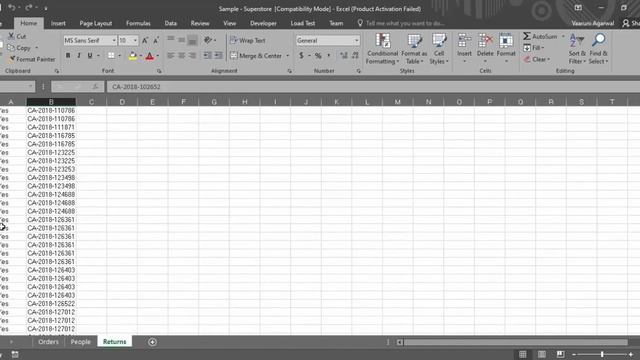The image size is (640, 360).
Task: Open the number format dropdown showing General
Action: [x=356, y=40]
